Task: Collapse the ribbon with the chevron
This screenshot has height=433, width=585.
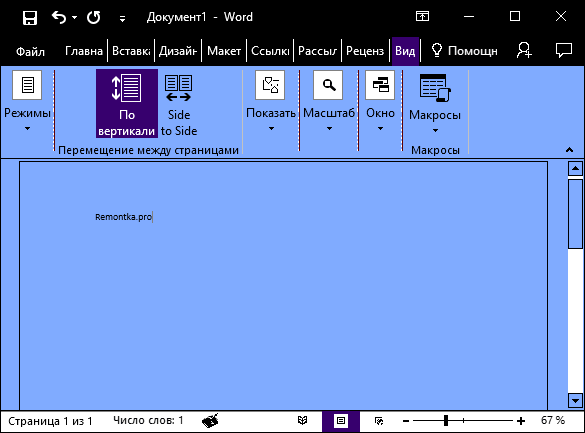Action: [x=569, y=150]
